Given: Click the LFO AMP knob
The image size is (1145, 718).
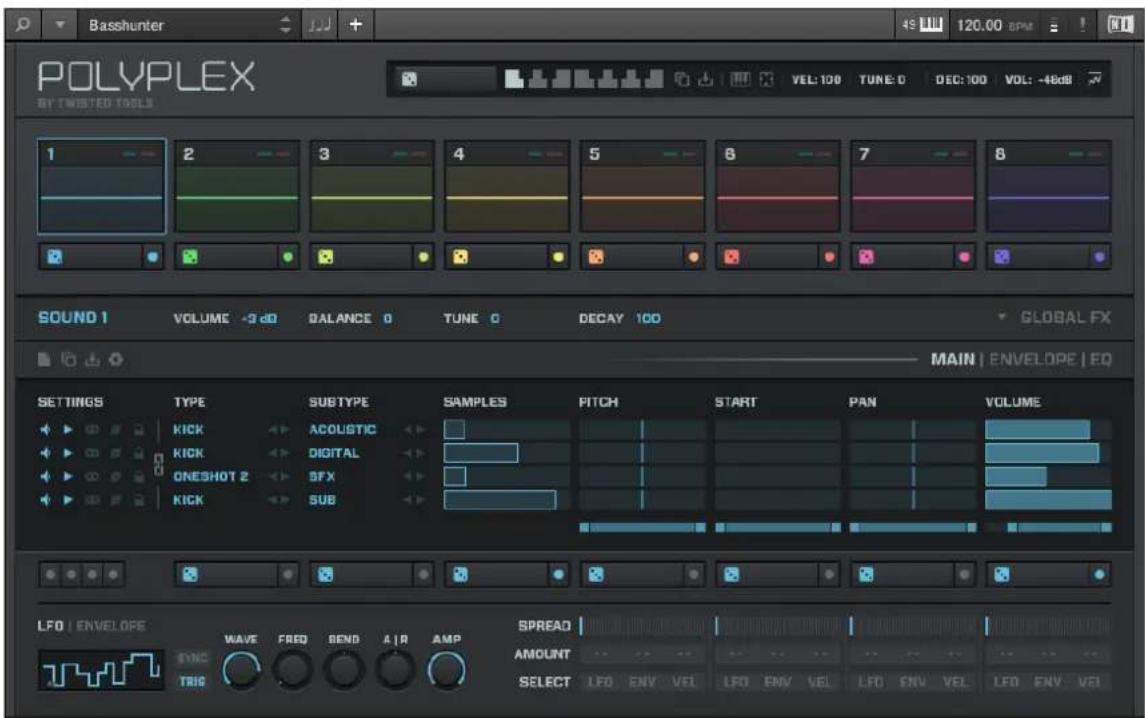Looking at the screenshot, I should tap(446, 670).
